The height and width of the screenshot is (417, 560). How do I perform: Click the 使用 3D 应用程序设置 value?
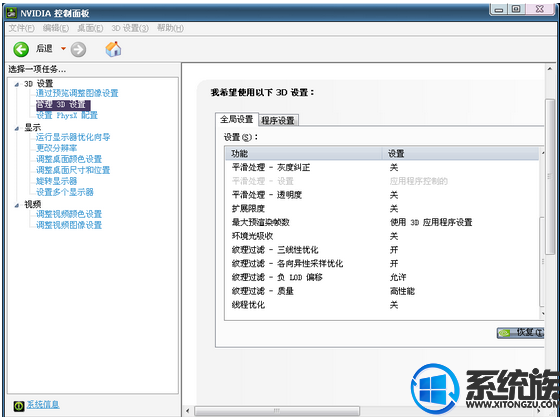pyautogui.click(x=431, y=222)
